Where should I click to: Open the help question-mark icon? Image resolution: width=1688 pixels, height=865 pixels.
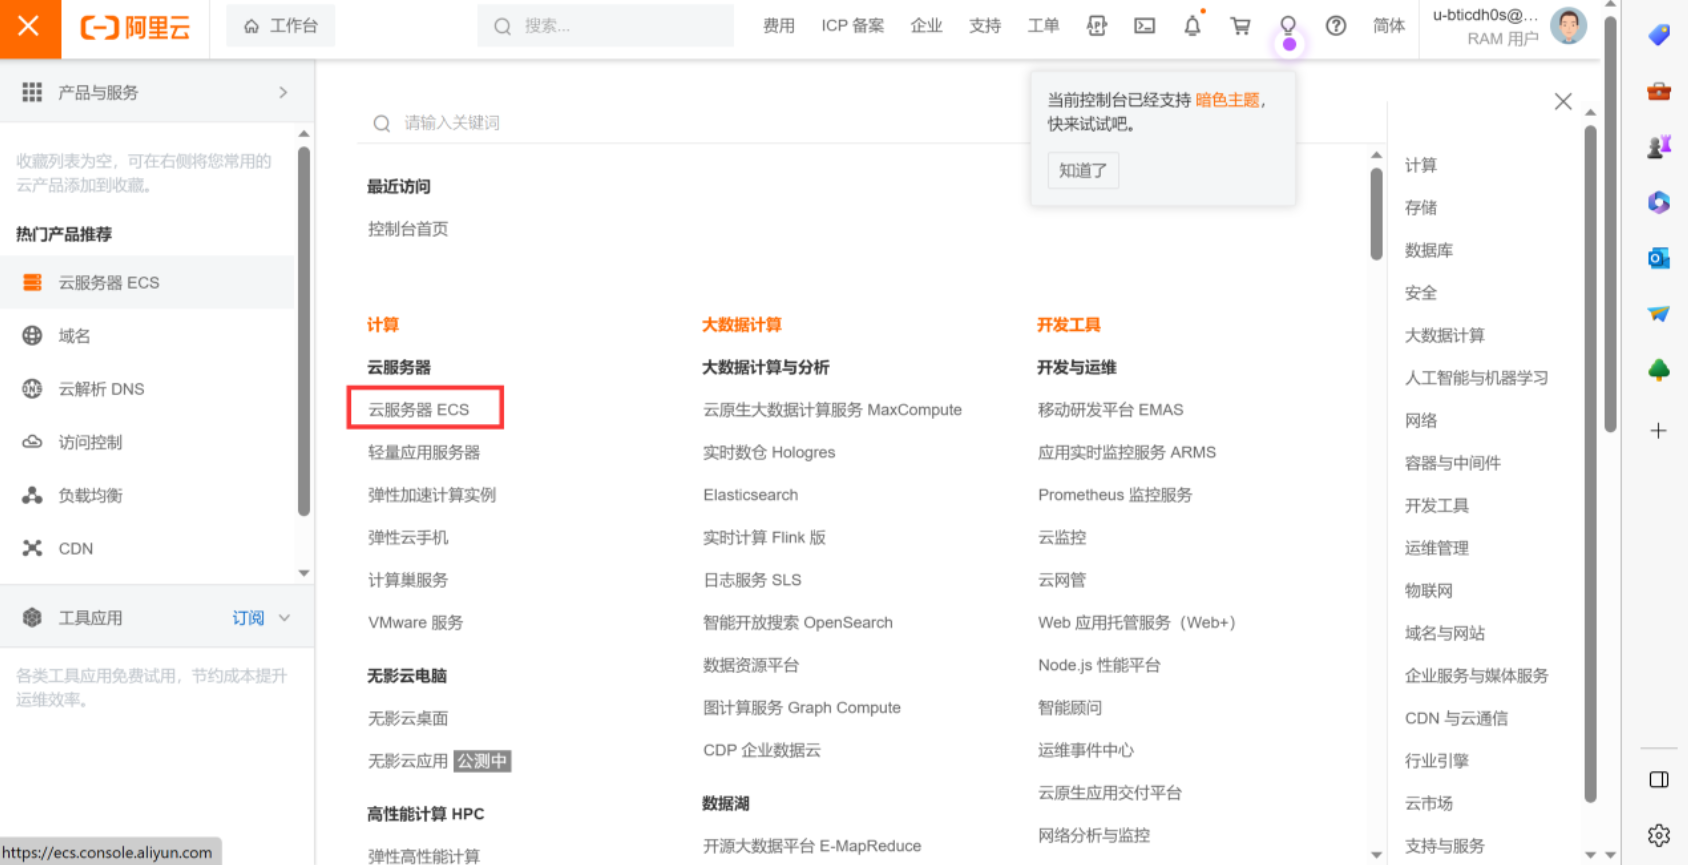coord(1336,26)
